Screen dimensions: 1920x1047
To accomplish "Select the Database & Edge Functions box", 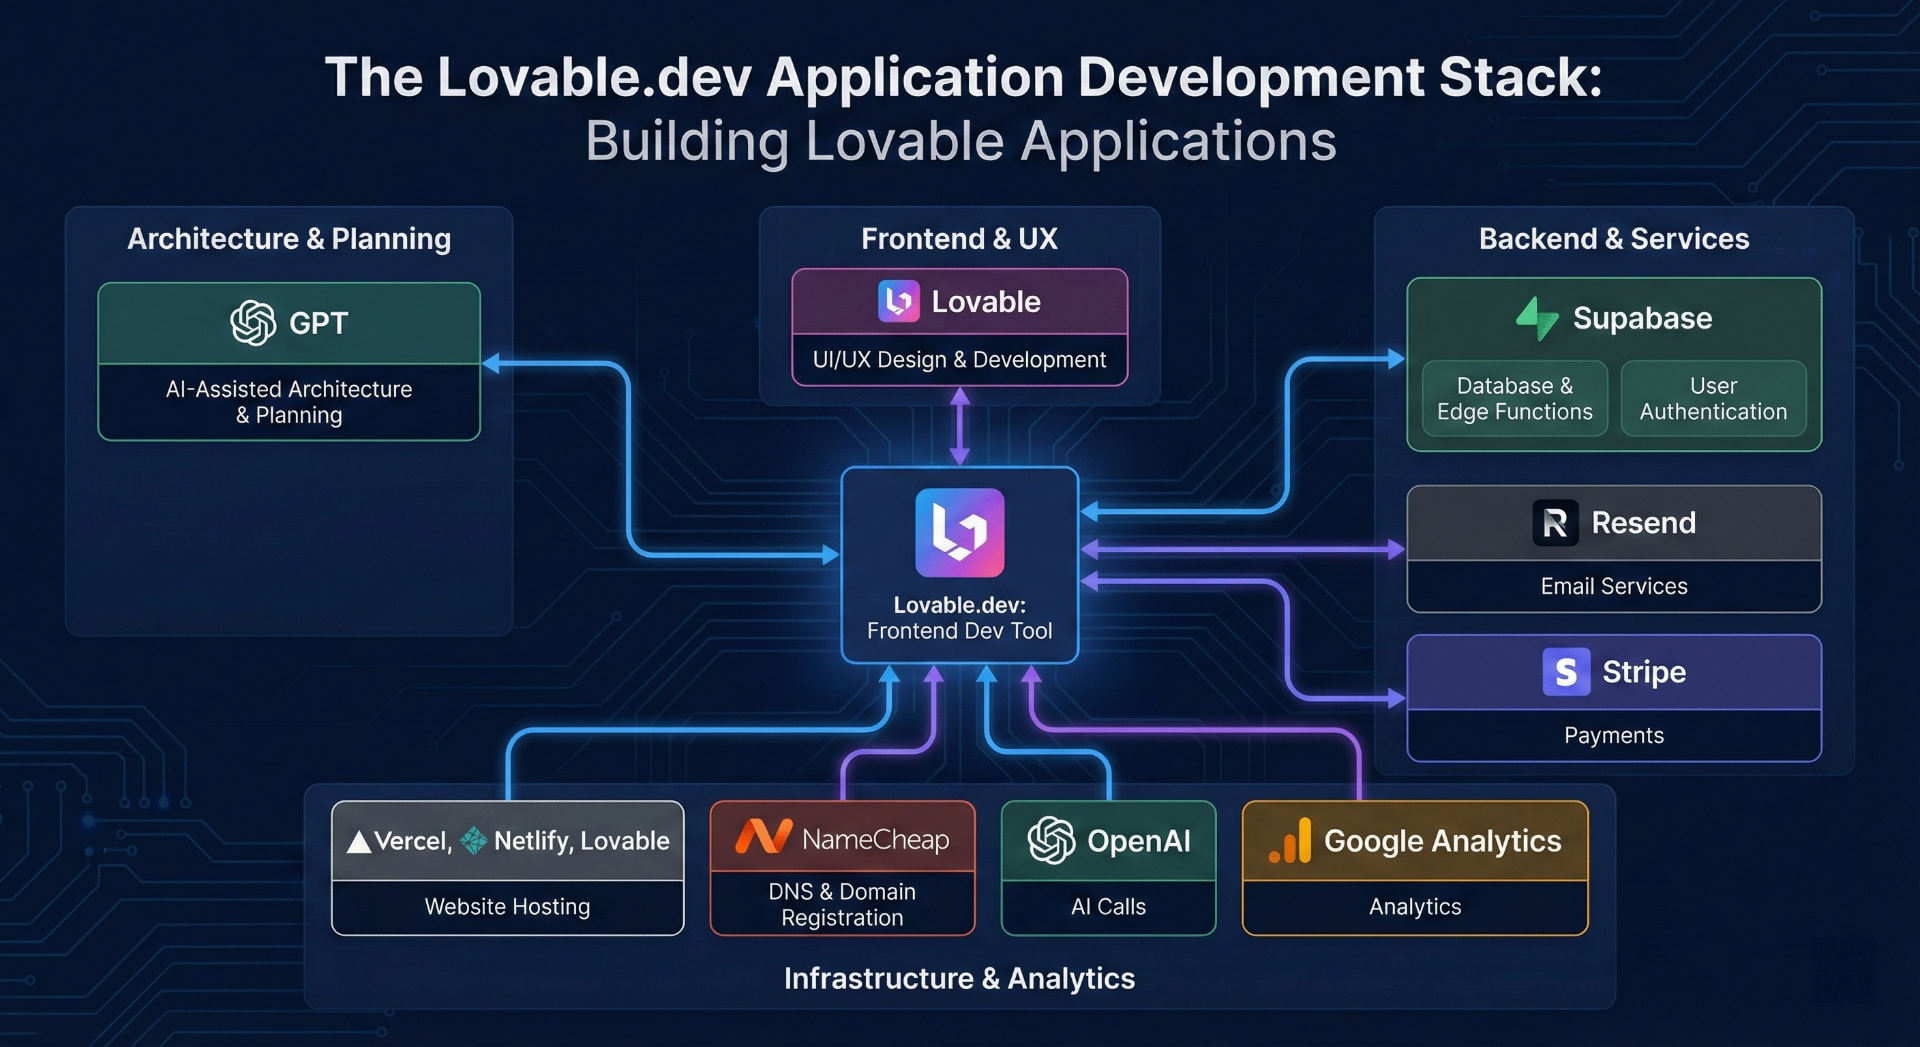I will pyautogui.click(x=1514, y=398).
